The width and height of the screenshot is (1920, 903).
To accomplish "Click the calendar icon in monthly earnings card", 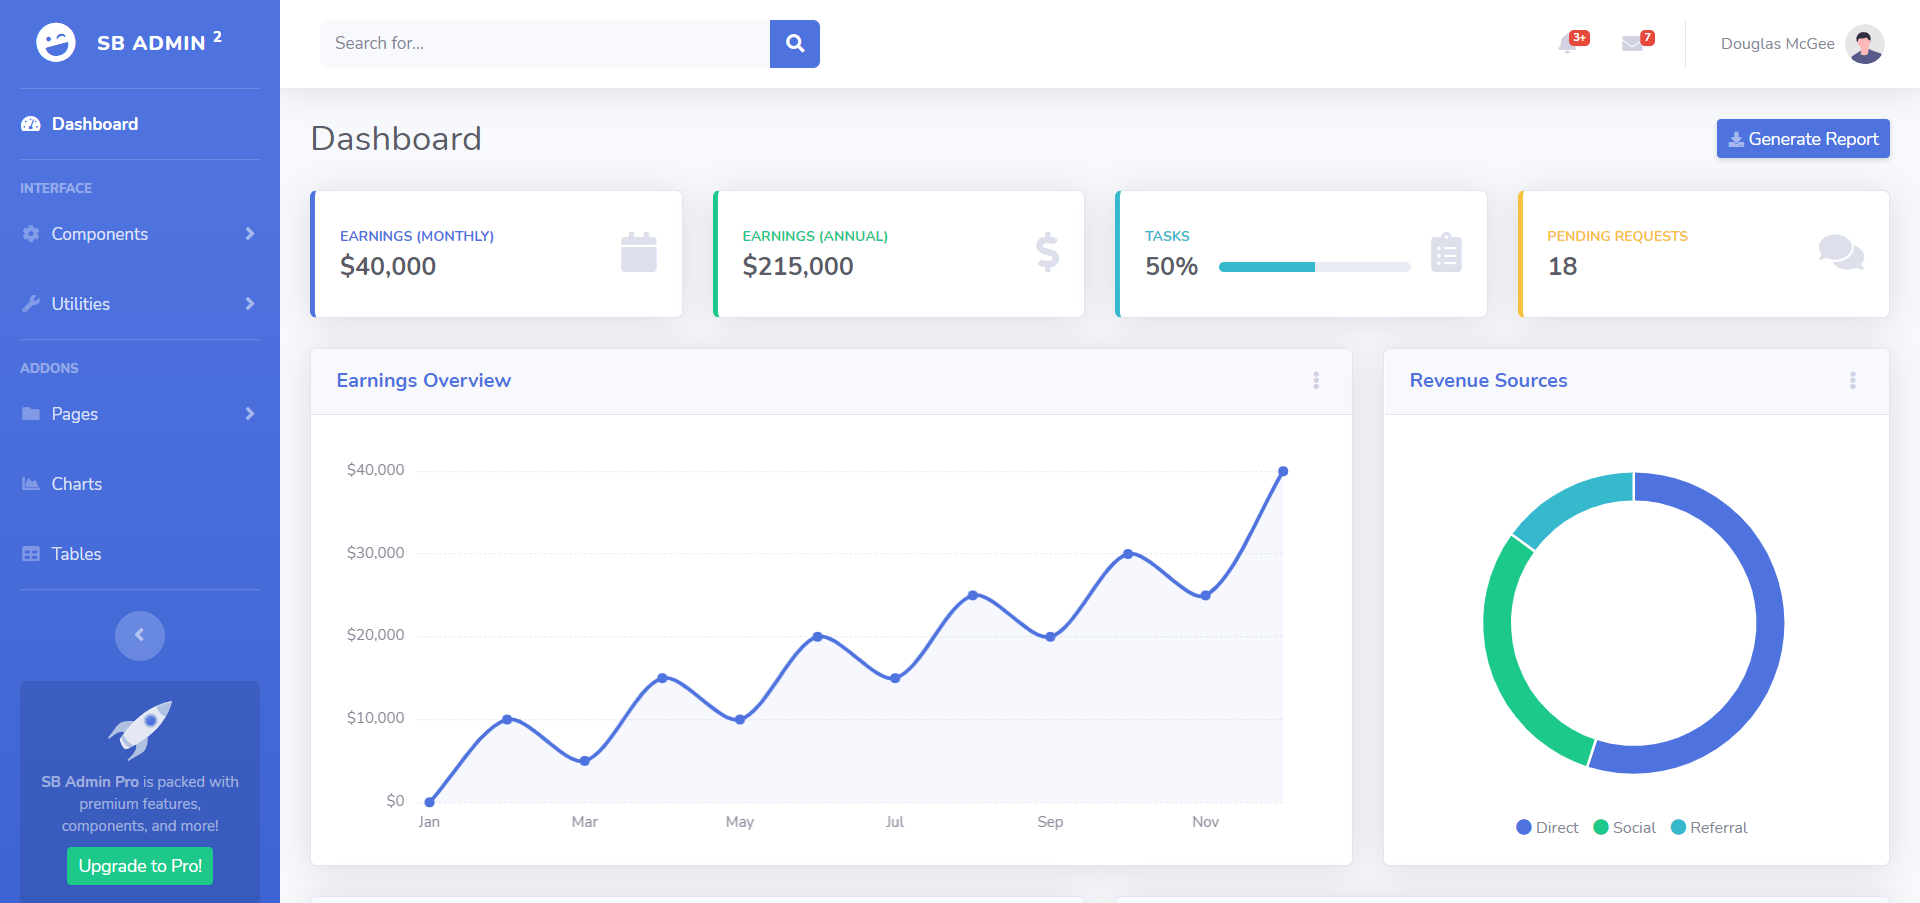I will pos(638,253).
